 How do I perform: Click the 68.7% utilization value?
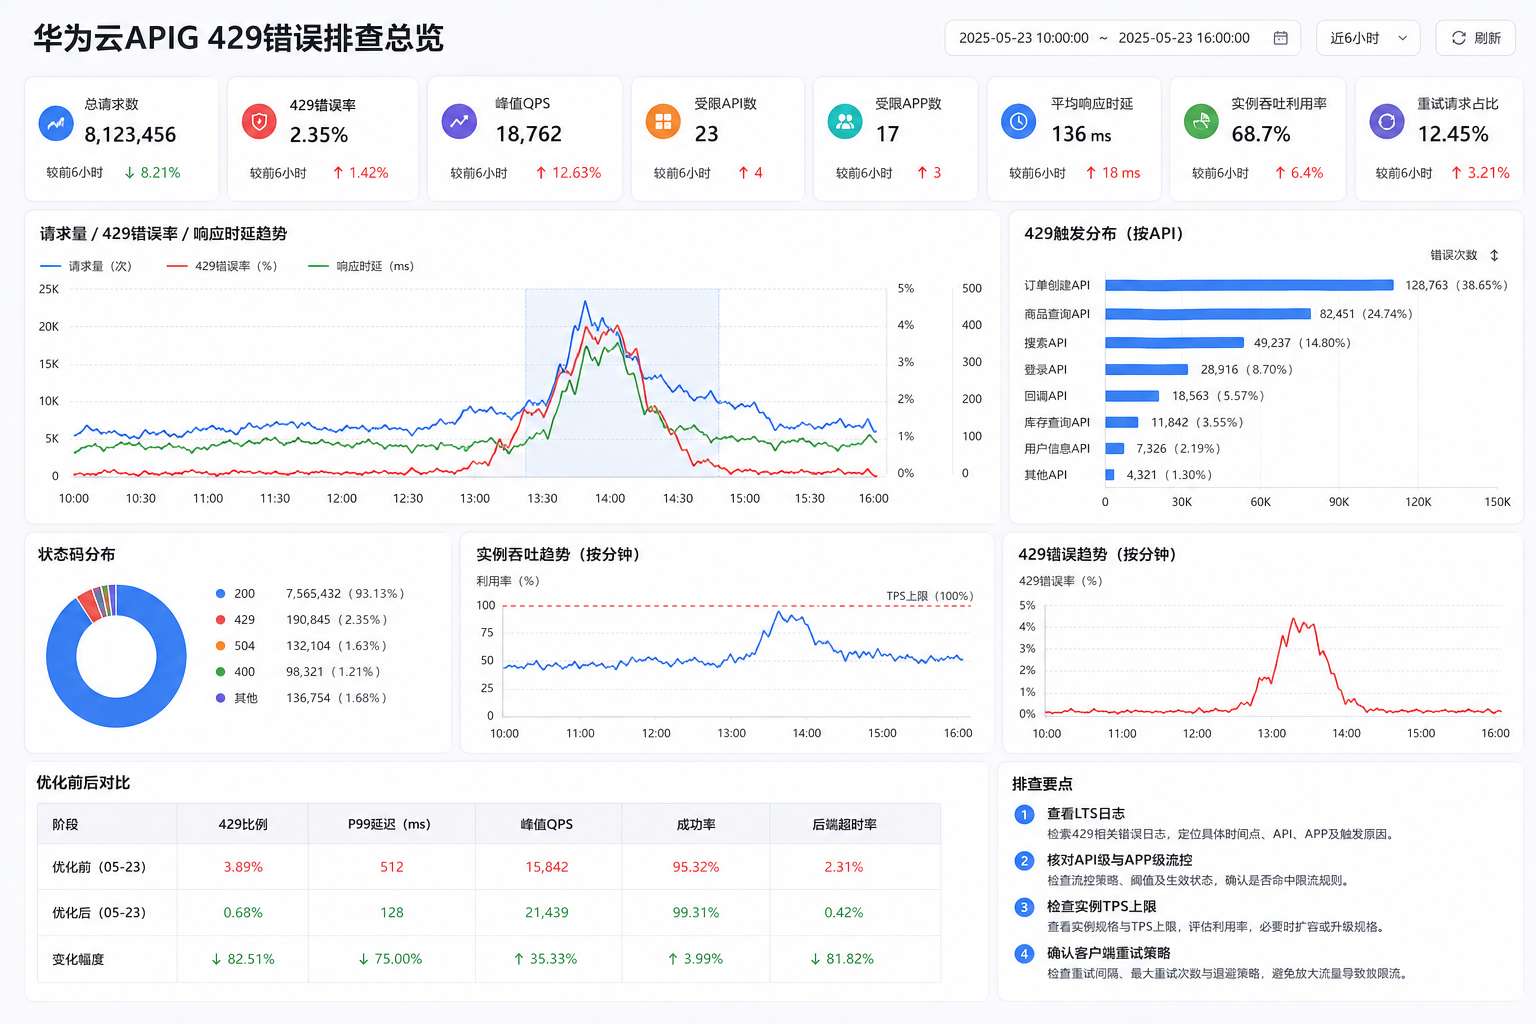coord(1261,134)
